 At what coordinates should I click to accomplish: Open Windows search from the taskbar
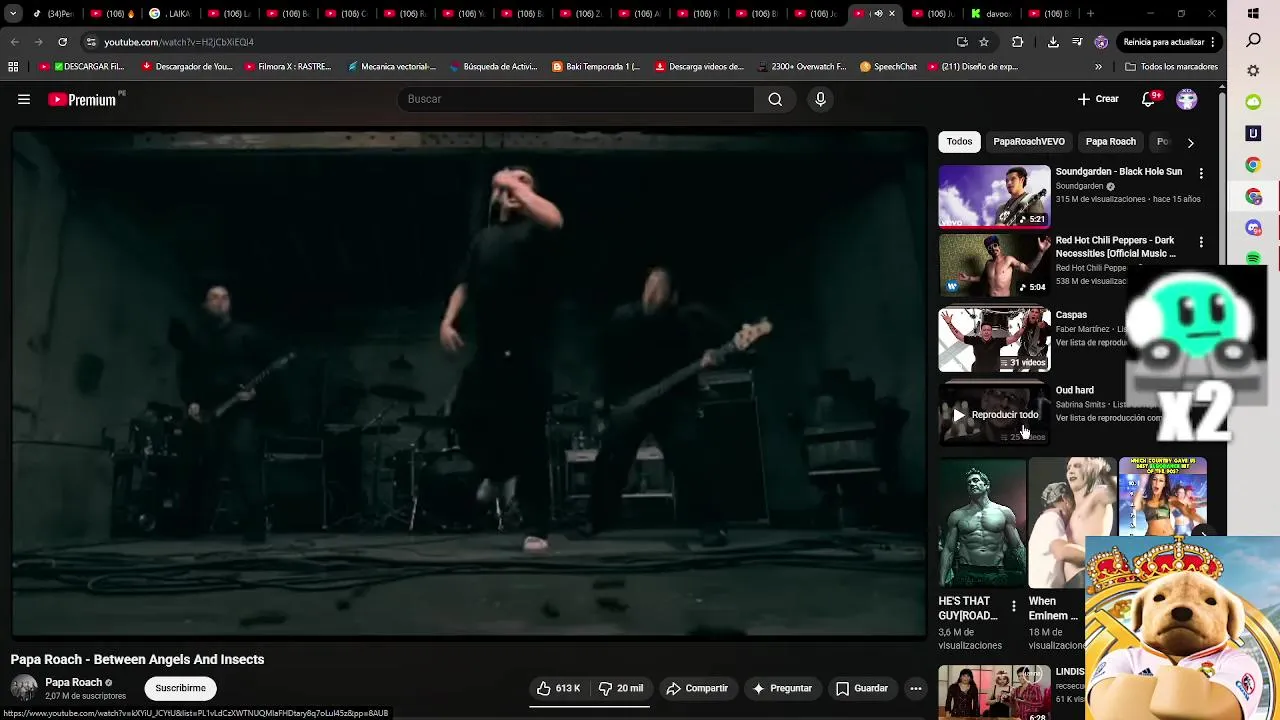(1253, 41)
